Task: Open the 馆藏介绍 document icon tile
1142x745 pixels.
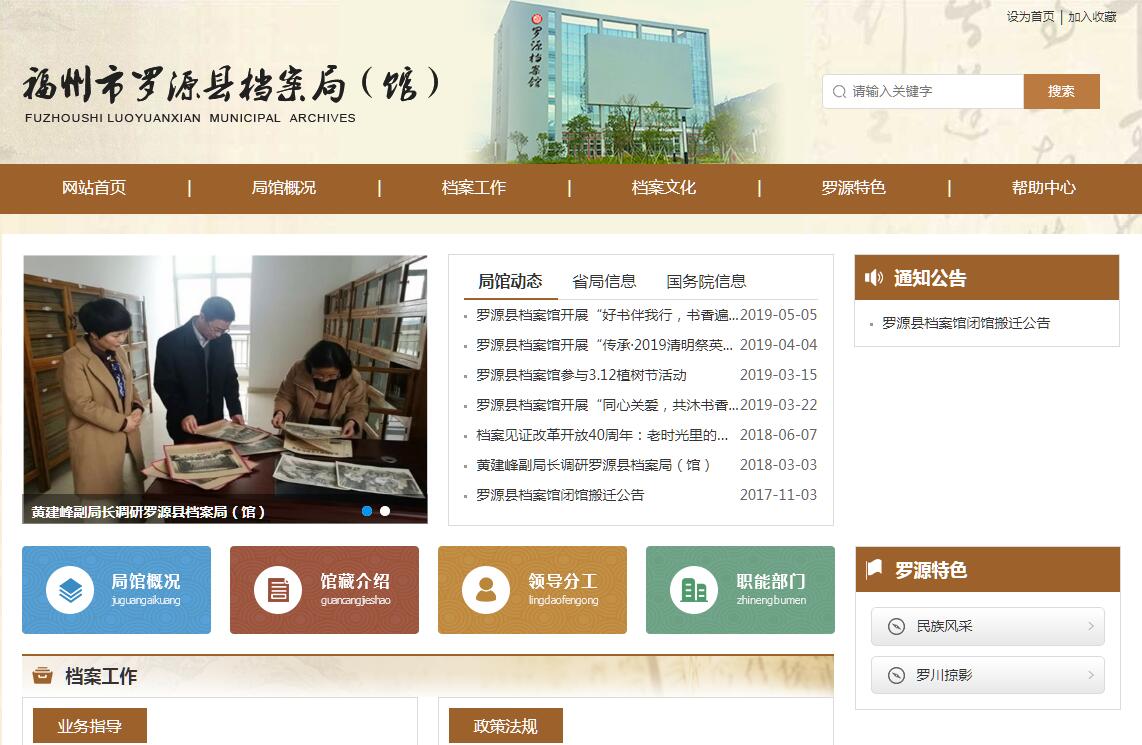Action: point(278,590)
